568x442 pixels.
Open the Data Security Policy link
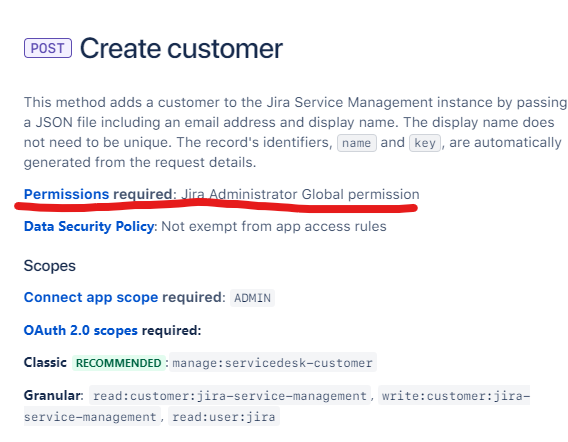point(89,226)
